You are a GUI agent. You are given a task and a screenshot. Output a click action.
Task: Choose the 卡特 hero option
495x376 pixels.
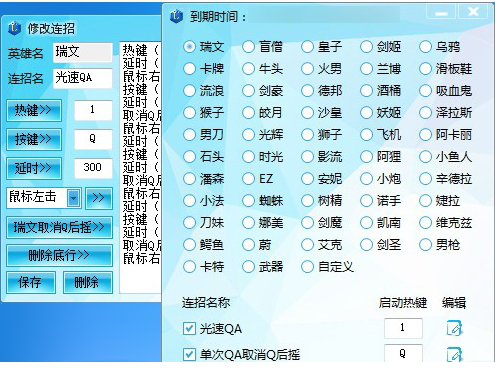pyautogui.click(x=189, y=267)
